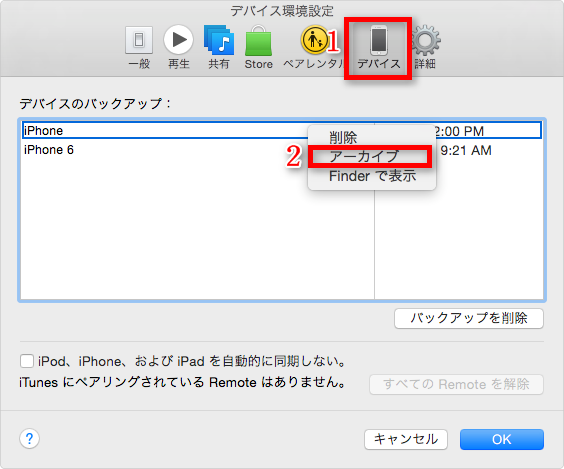Click the キャンセル button
564x469 pixels.
pos(406,439)
